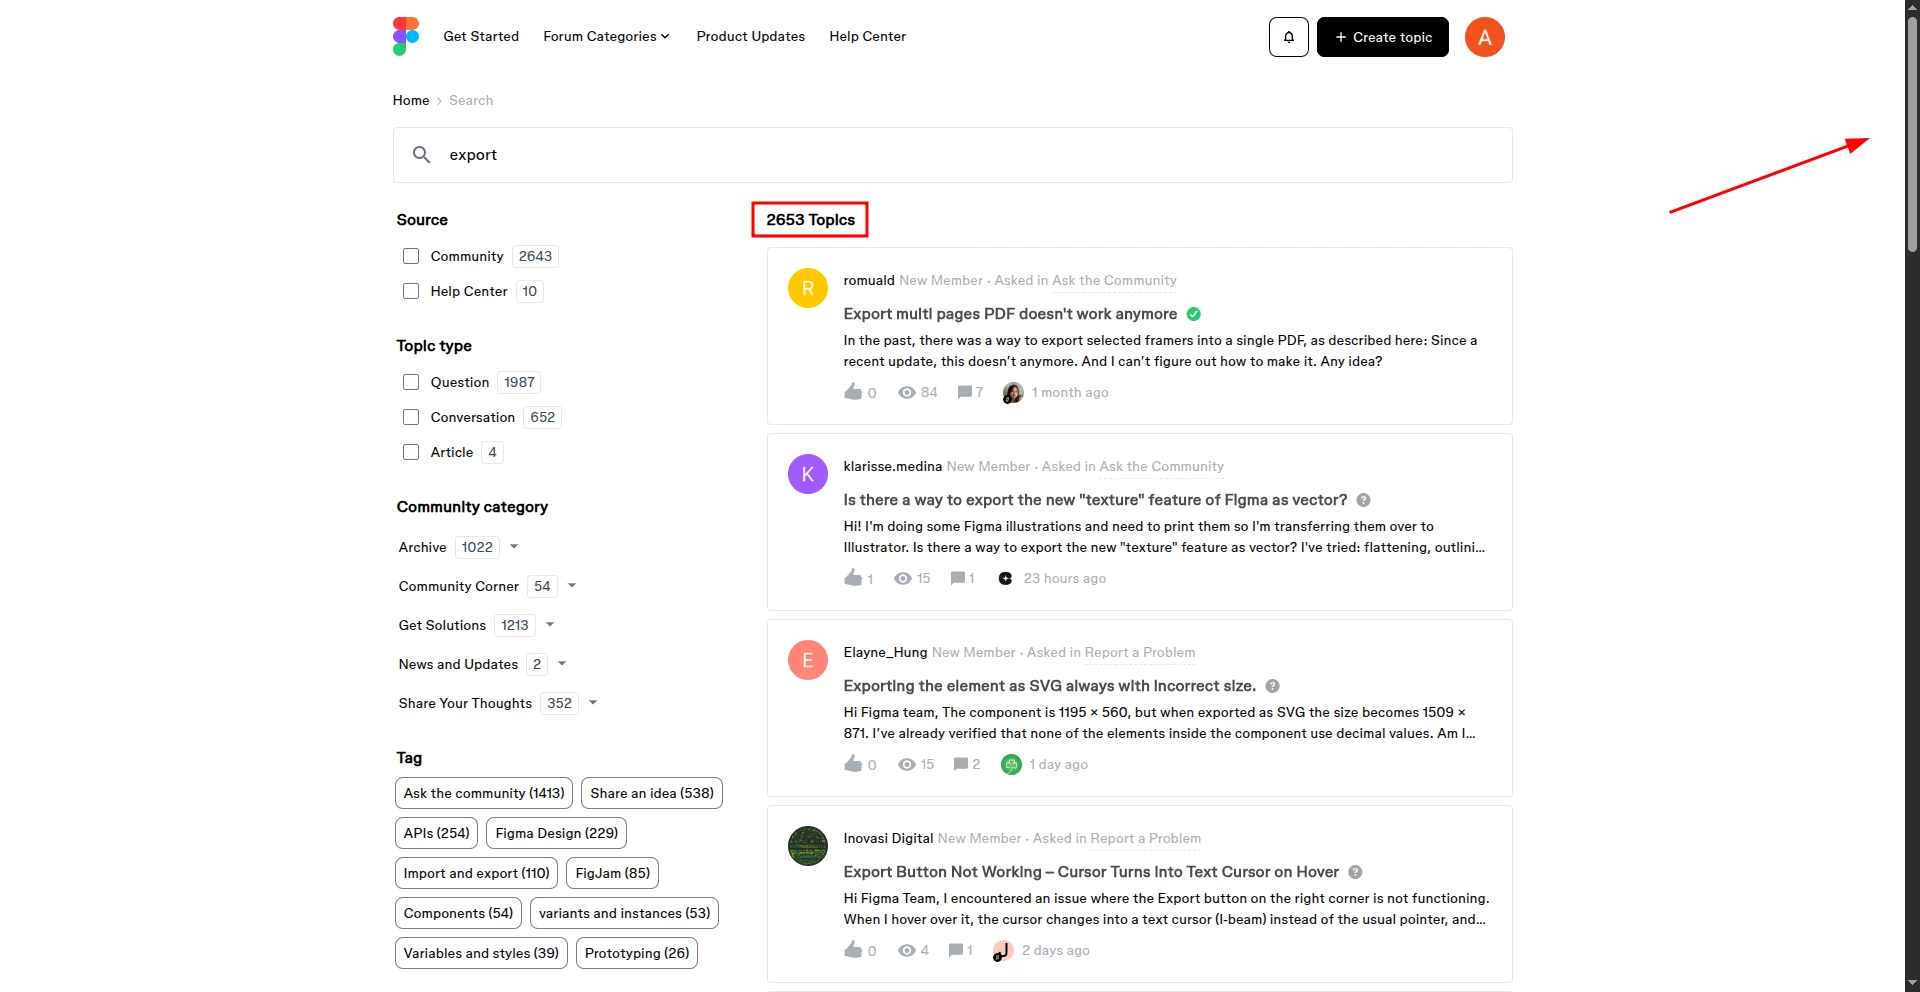Expand the News and Updates category
This screenshot has height=992, width=1920.
561,664
